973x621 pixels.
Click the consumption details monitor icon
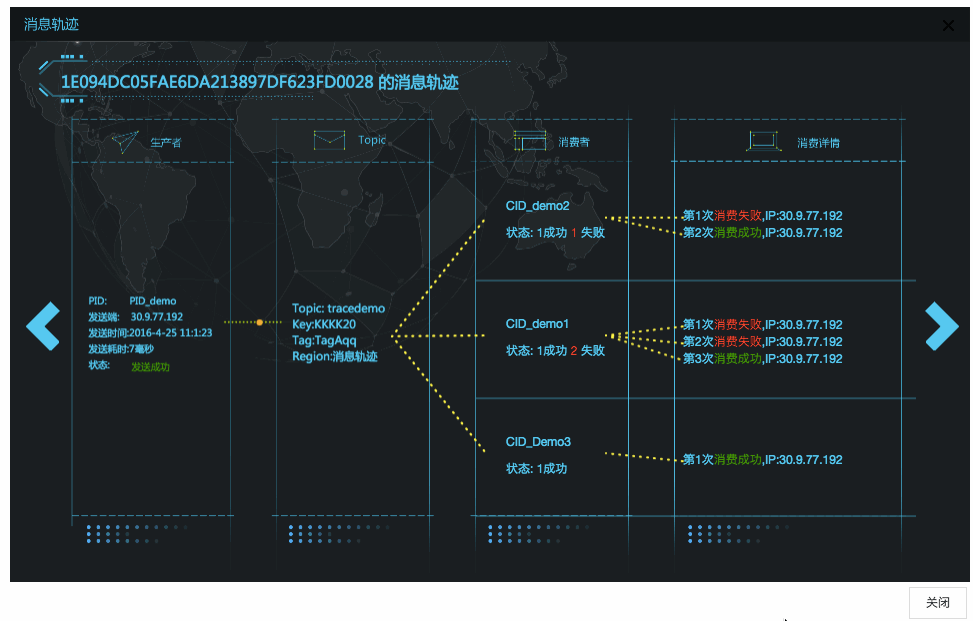click(x=763, y=141)
